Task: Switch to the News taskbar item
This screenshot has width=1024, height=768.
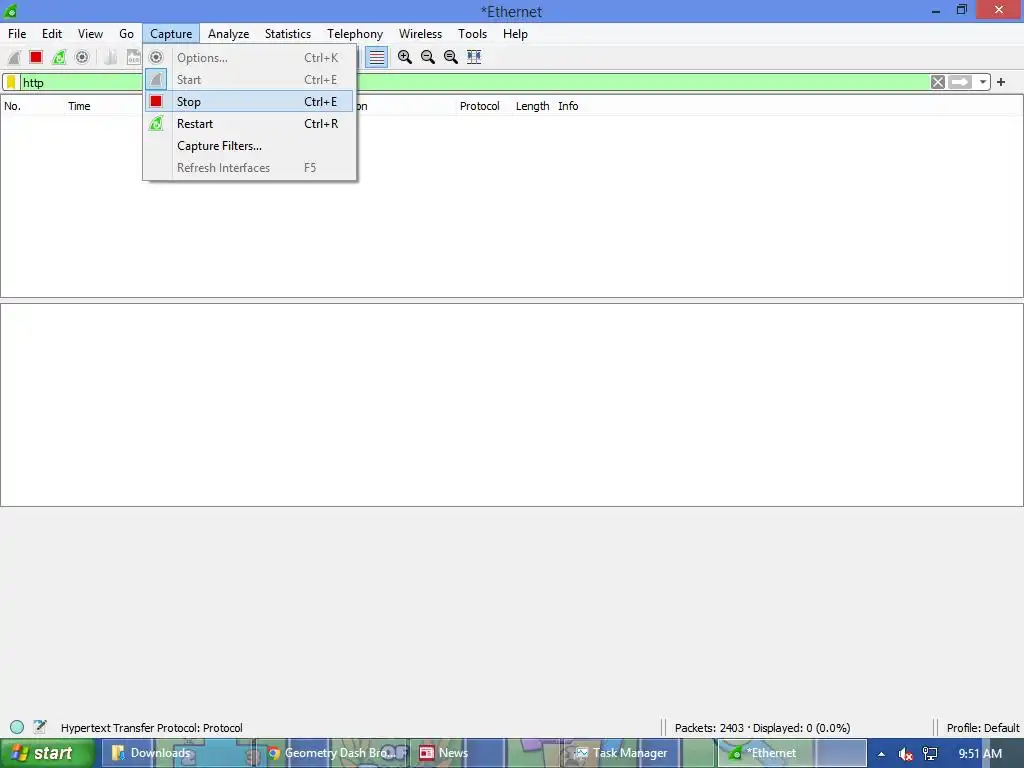Action: (485, 754)
